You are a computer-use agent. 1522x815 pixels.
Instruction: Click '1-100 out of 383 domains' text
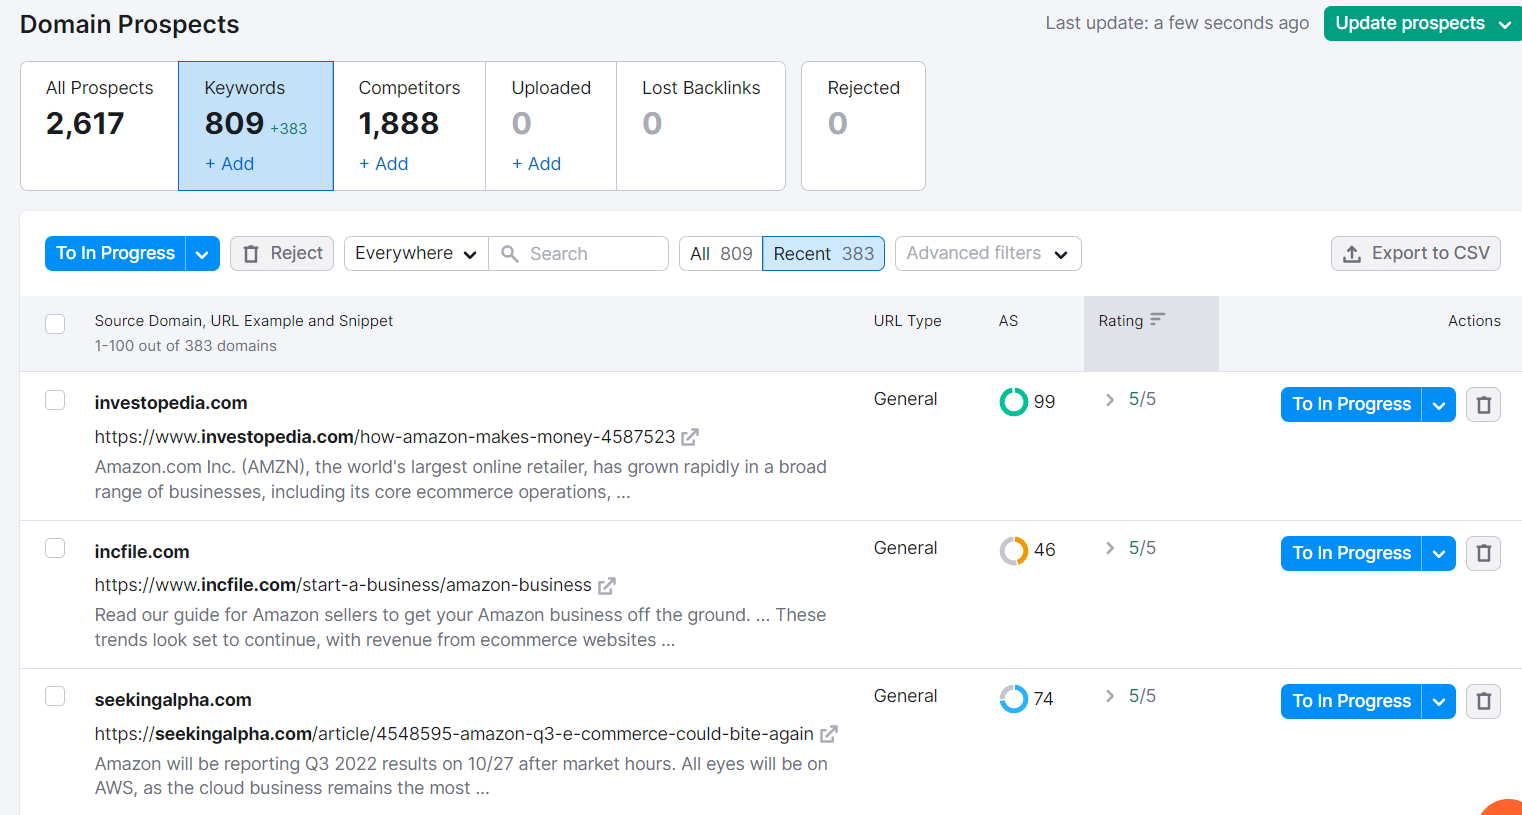[186, 346]
